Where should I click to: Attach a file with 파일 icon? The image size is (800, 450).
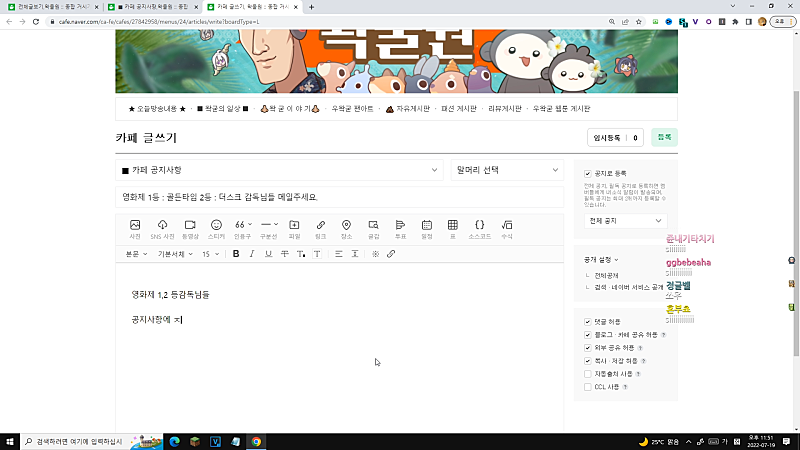(x=294, y=229)
